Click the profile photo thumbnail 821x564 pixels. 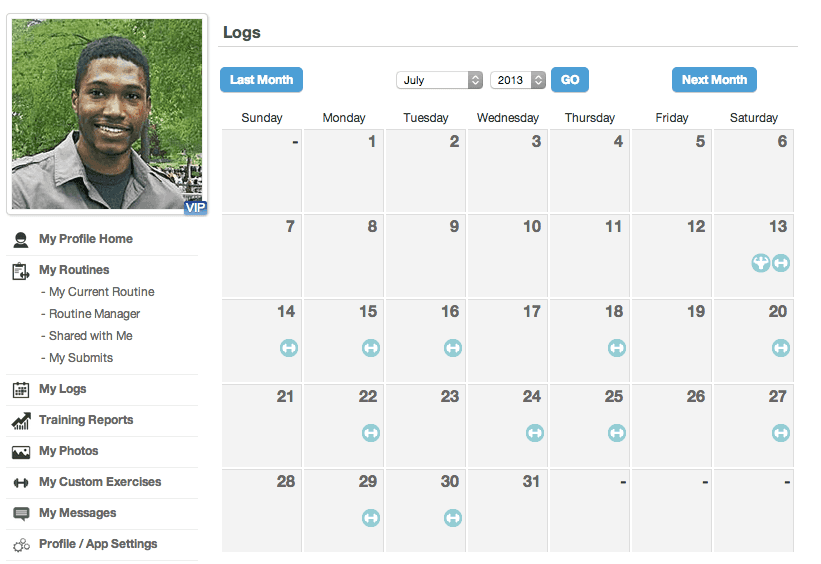[x=107, y=114]
